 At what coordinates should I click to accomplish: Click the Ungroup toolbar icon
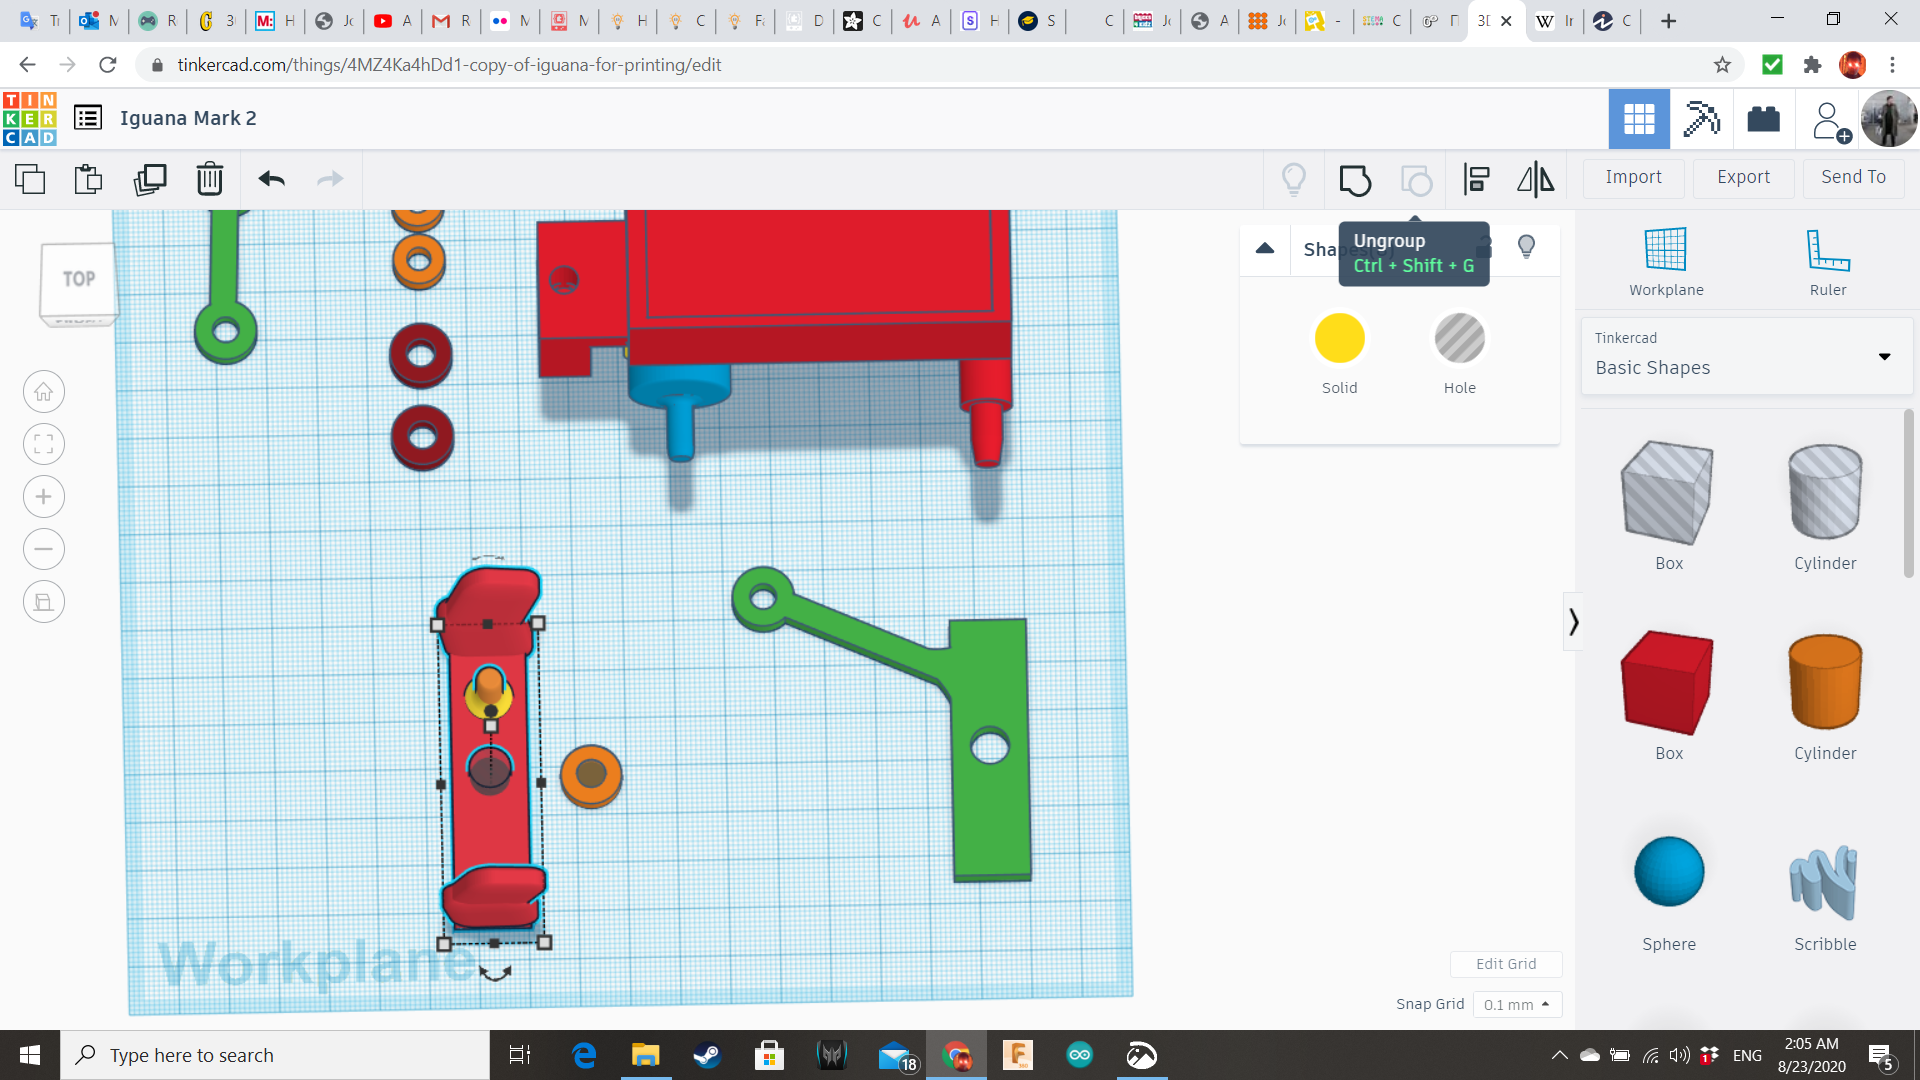tap(1416, 180)
